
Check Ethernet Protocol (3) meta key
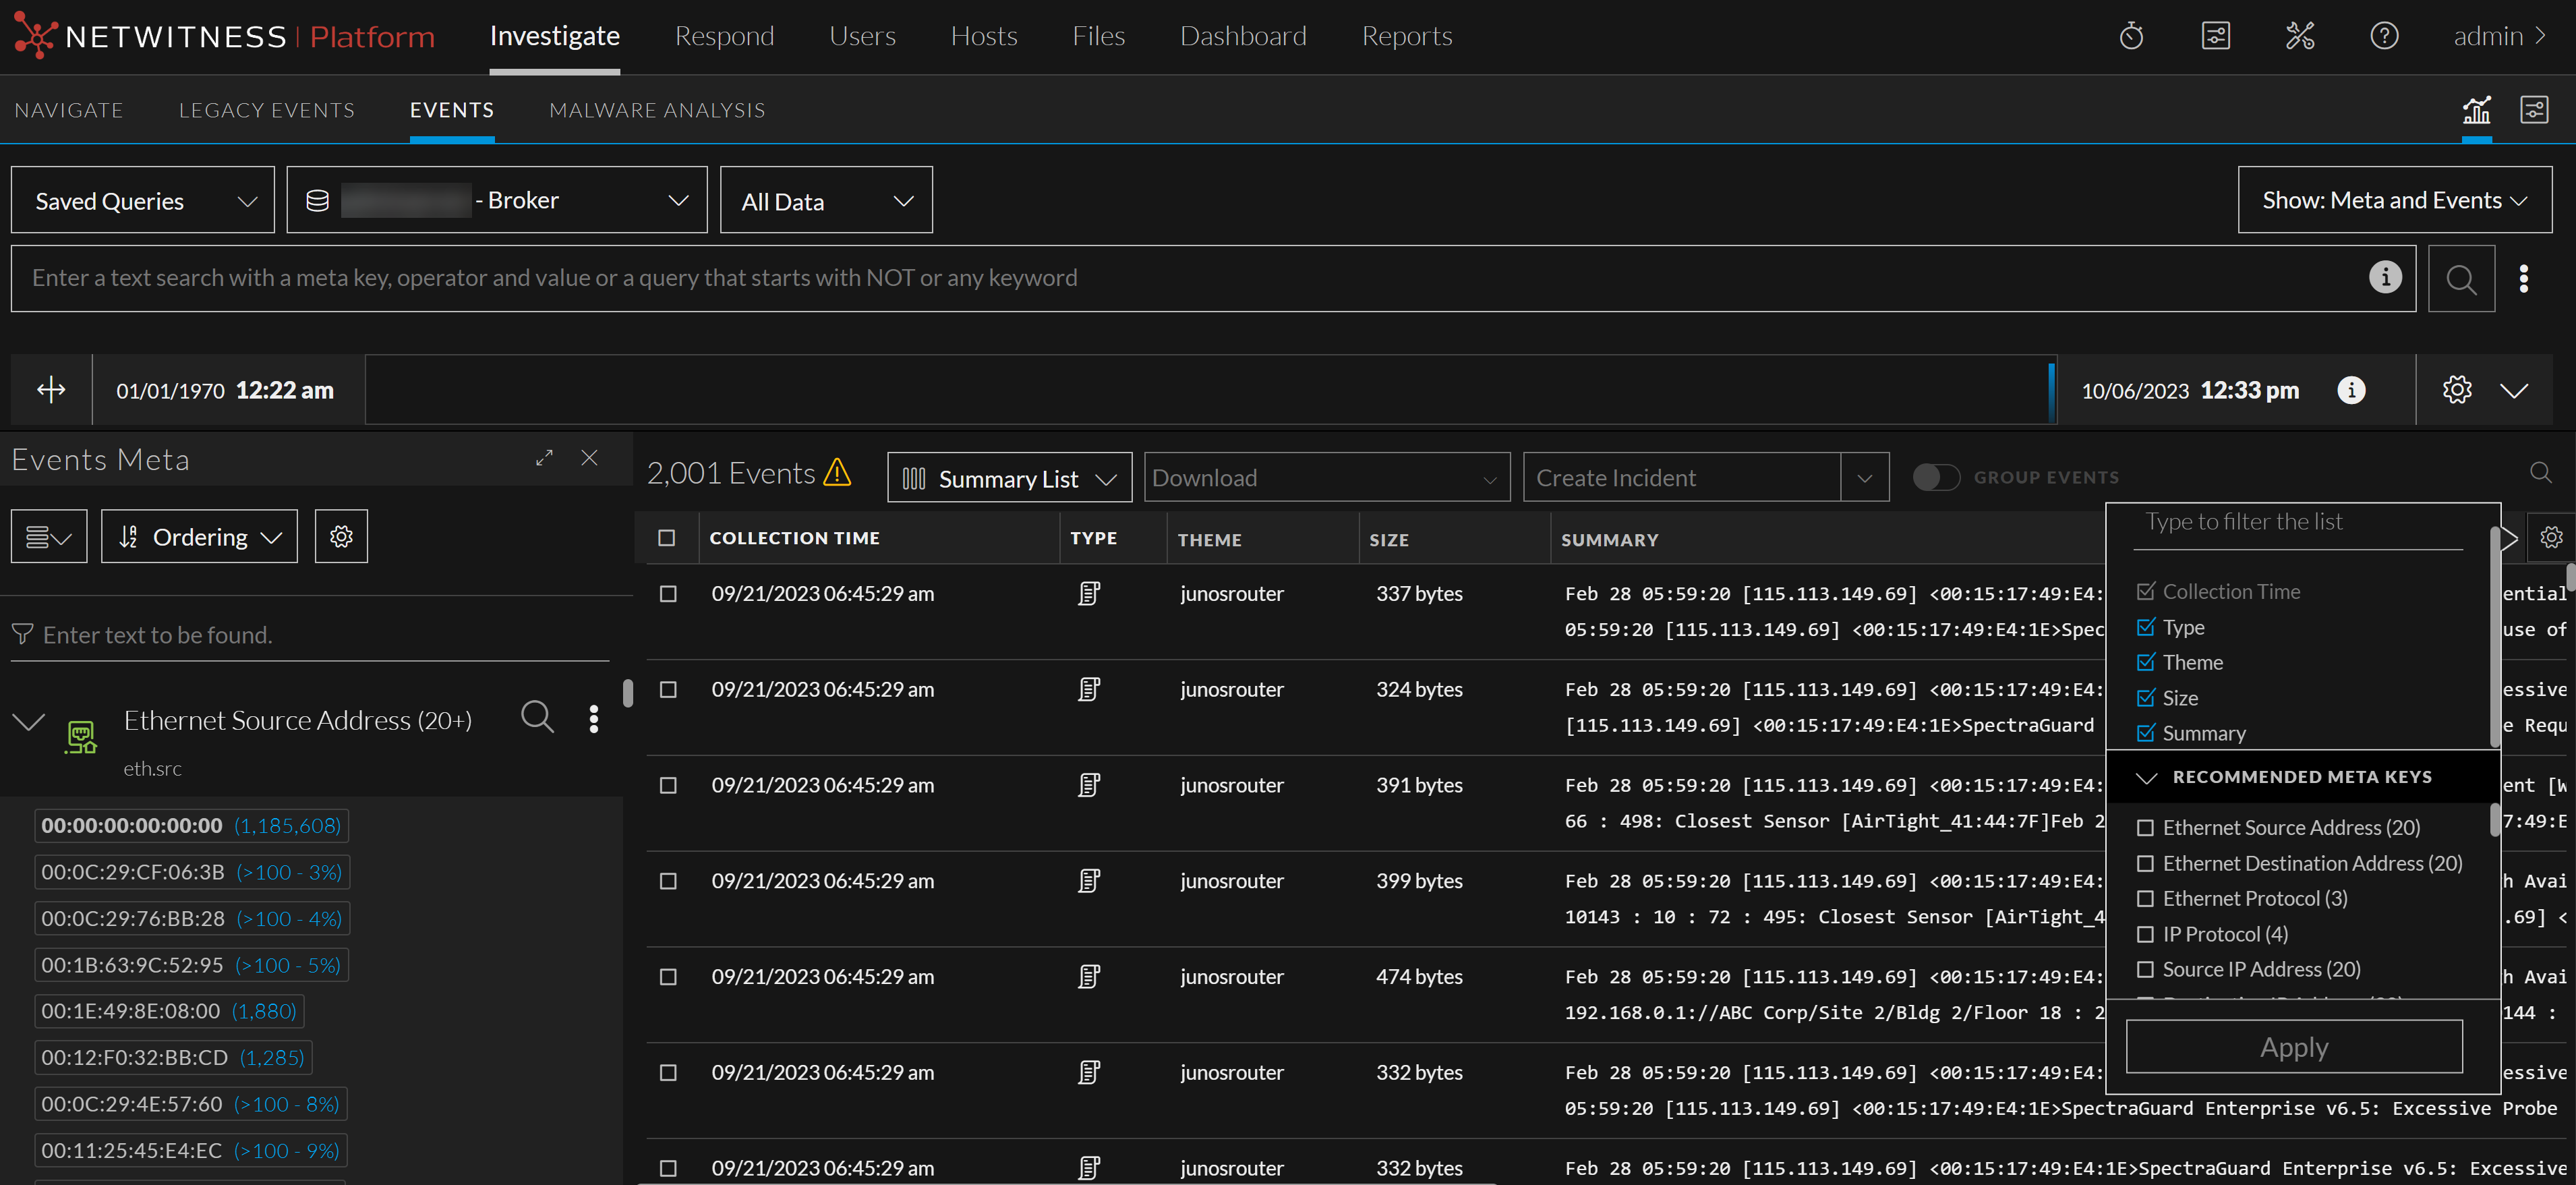2145,899
